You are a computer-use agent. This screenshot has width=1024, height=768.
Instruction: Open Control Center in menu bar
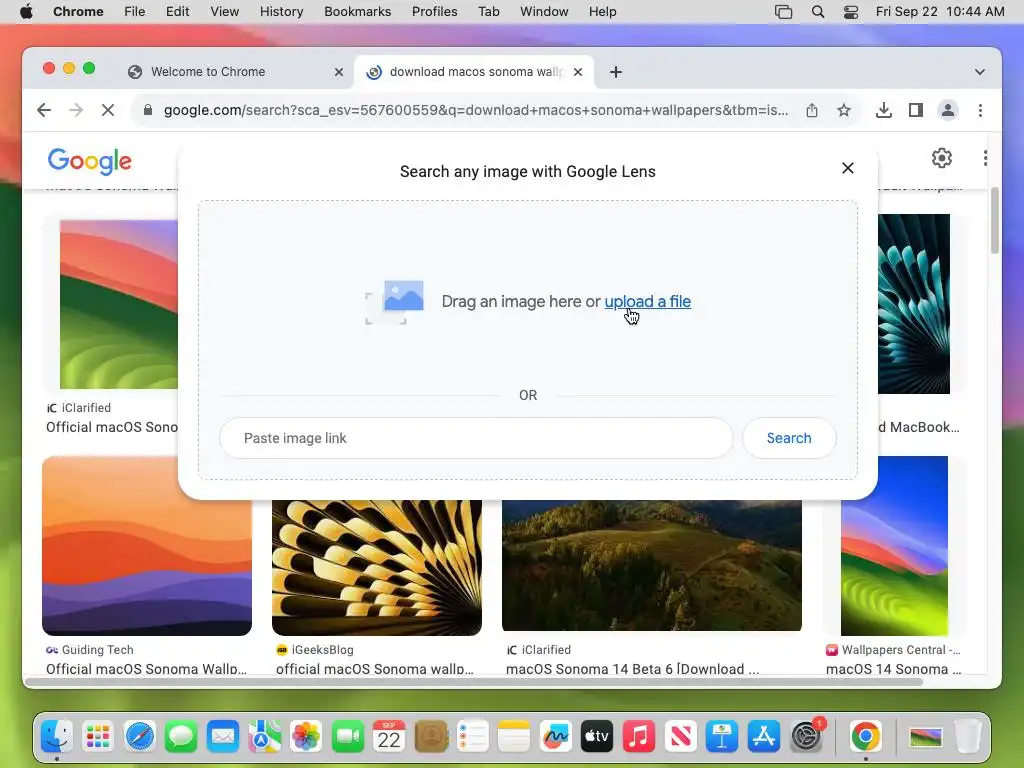click(851, 12)
